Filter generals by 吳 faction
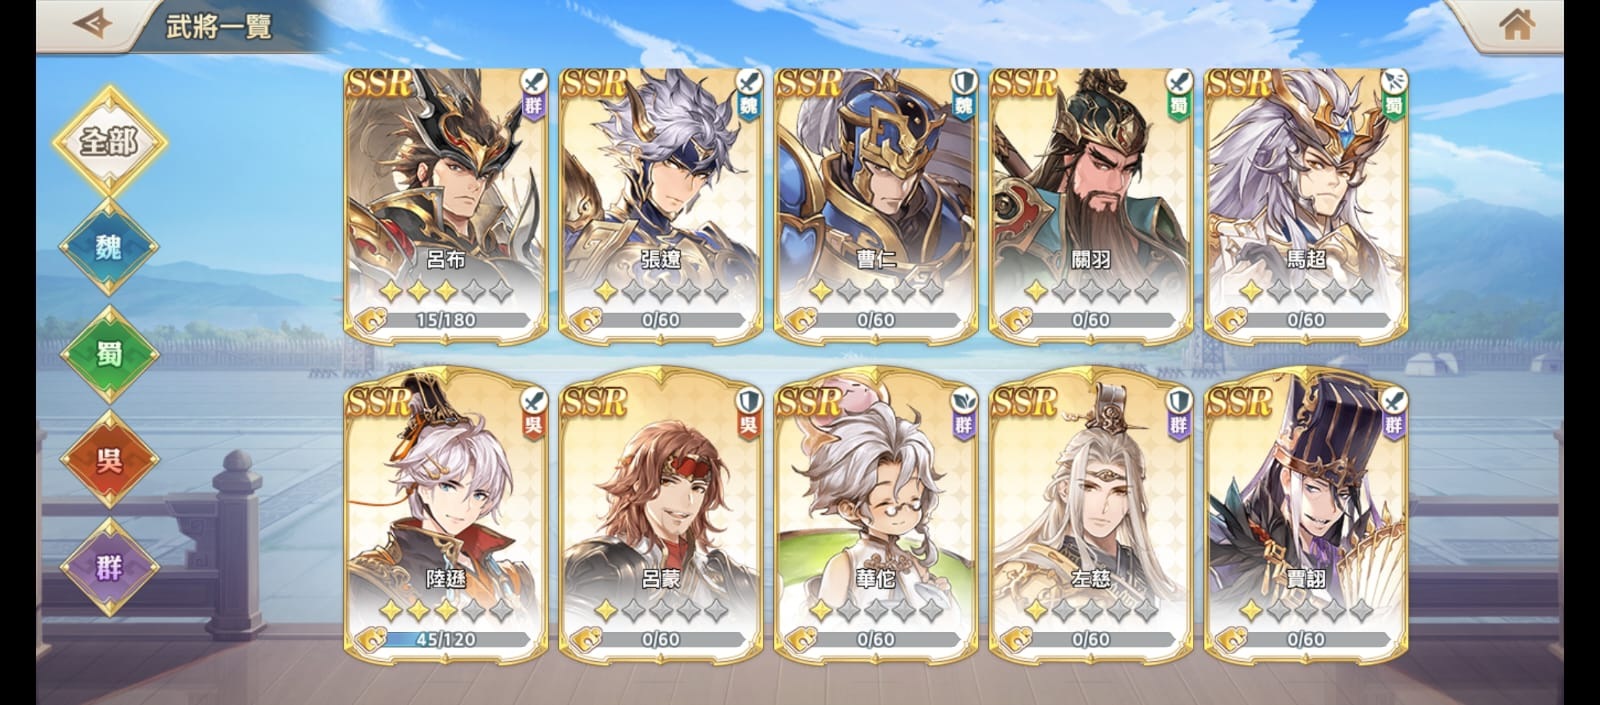The image size is (1600, 705). pos(109,459)
